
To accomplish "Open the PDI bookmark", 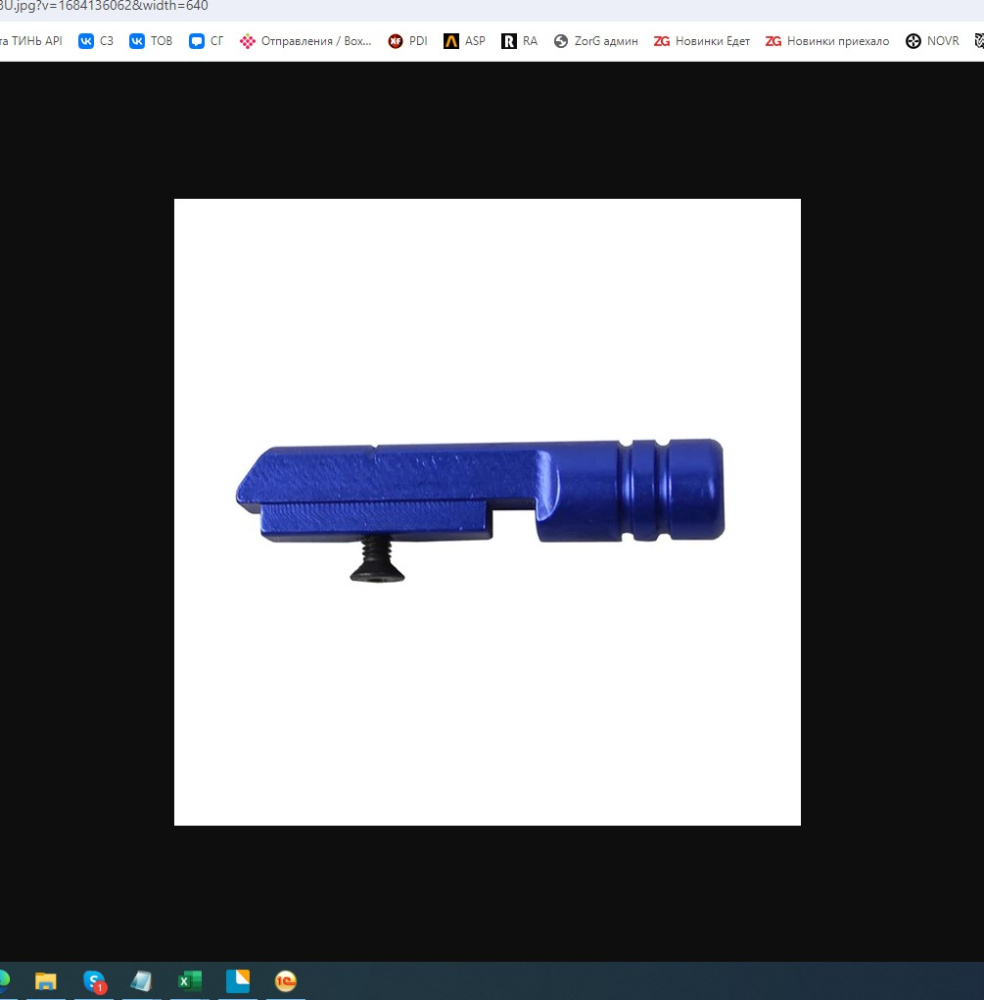I will [x=408, y=41].
